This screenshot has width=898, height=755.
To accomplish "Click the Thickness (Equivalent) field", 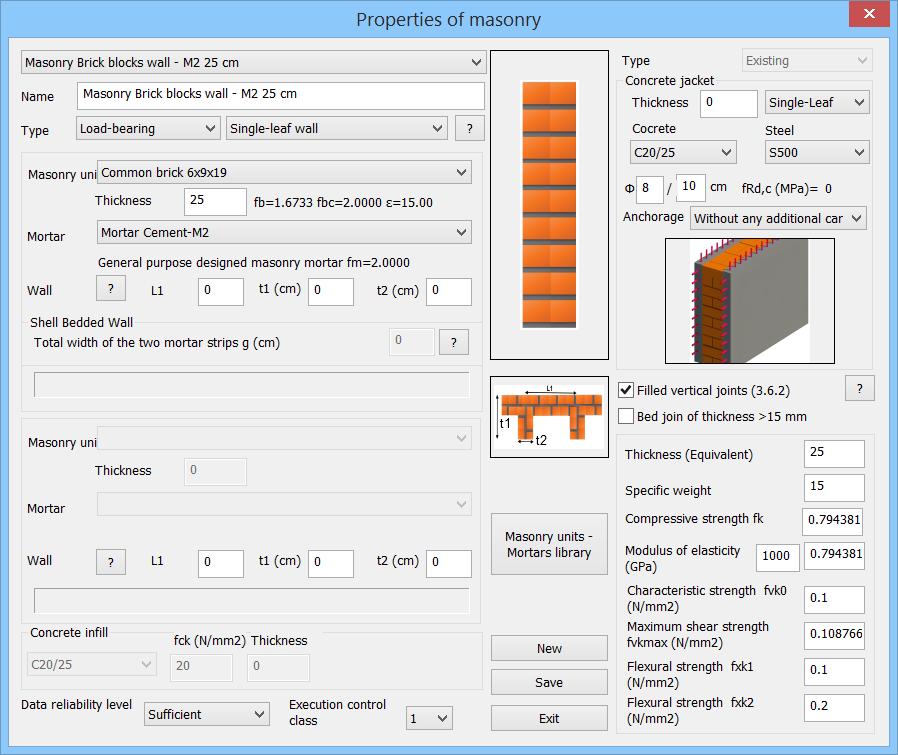I will pos(834,454).
